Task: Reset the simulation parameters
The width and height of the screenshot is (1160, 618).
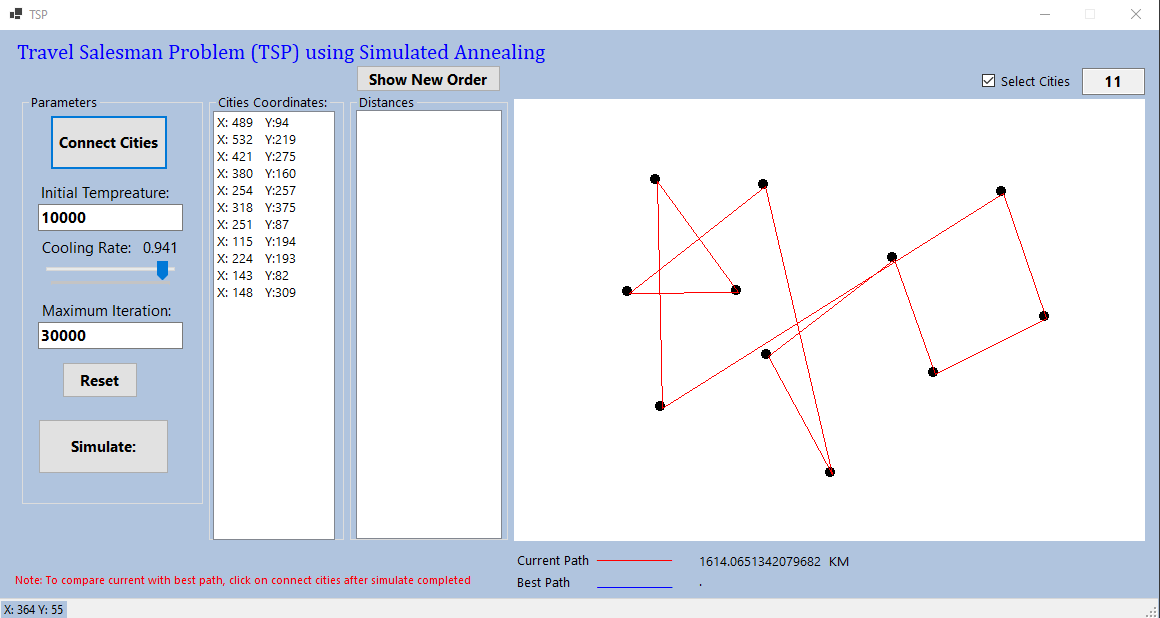Action: coord(99,380)
